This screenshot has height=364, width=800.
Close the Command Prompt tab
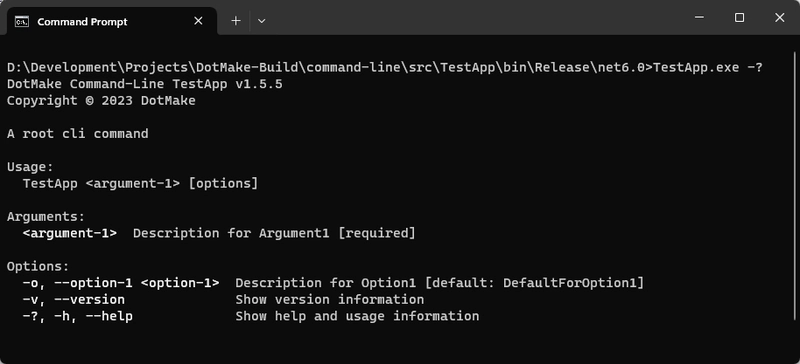[198, 21]
